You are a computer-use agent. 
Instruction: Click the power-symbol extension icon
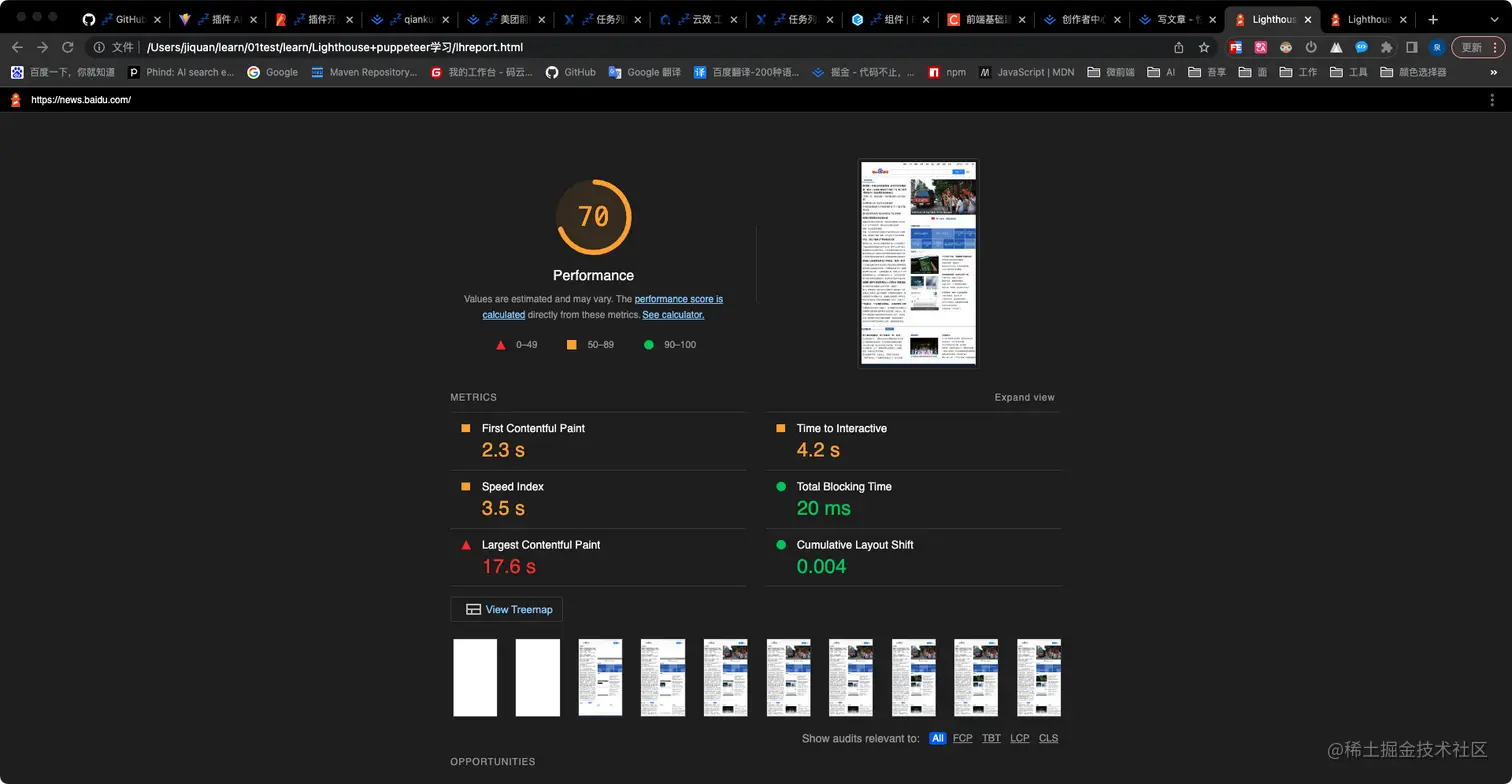(1311, 47)
